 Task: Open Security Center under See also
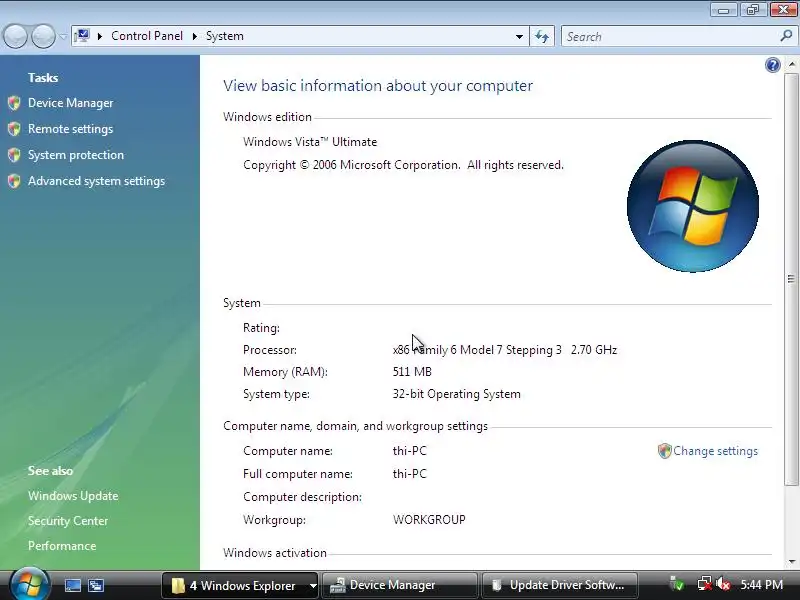point(68,521)
